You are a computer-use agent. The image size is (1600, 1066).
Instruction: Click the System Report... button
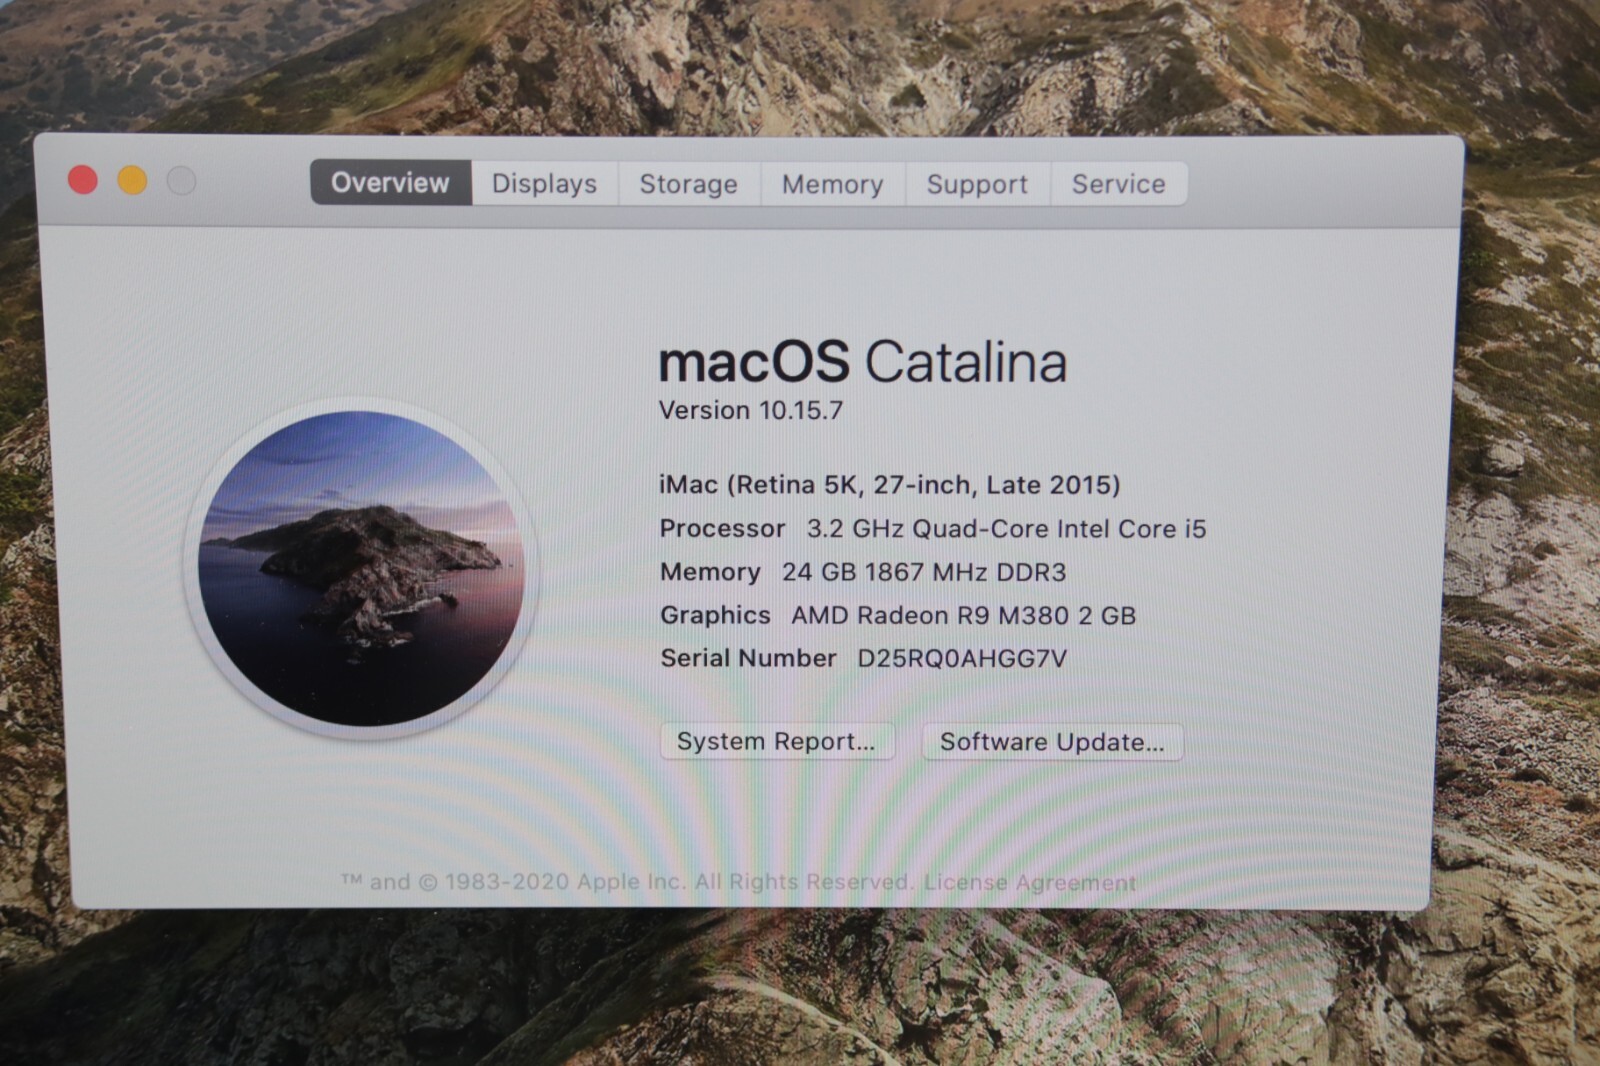click(777, 742)
